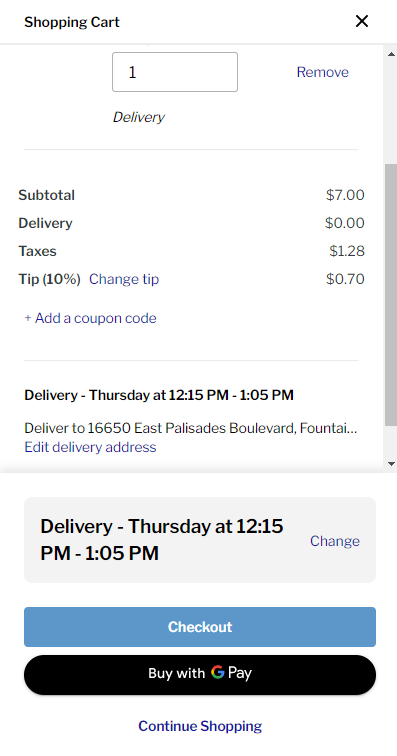Image resolution: width=397 pixels, height=756 pixels.
Task: Click the scrollbar up arrow
Action: [x=391, y=54]
